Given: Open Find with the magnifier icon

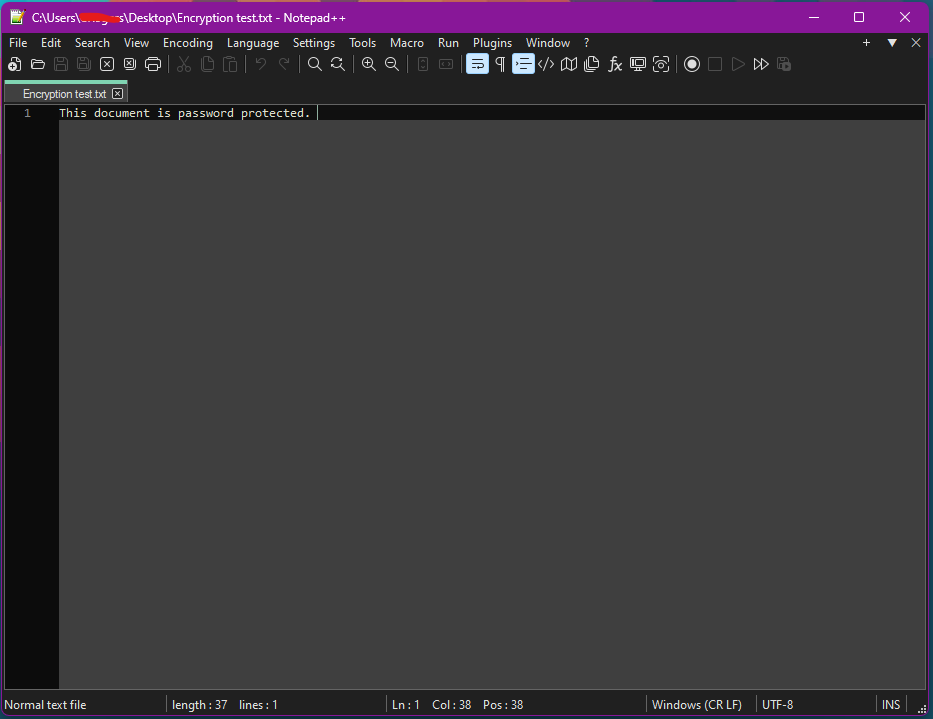Looking at the screenshot, I should tap(315, 64).
